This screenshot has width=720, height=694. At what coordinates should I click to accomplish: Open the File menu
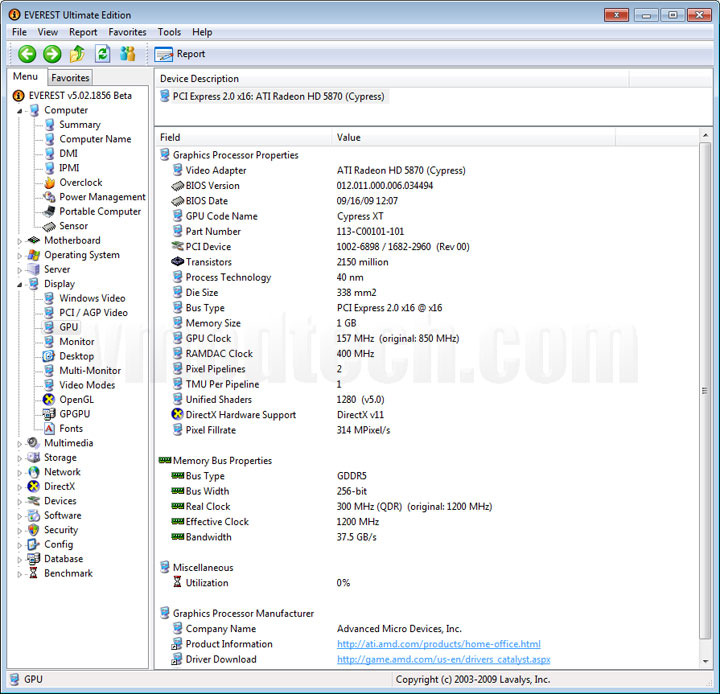[19, 32]
